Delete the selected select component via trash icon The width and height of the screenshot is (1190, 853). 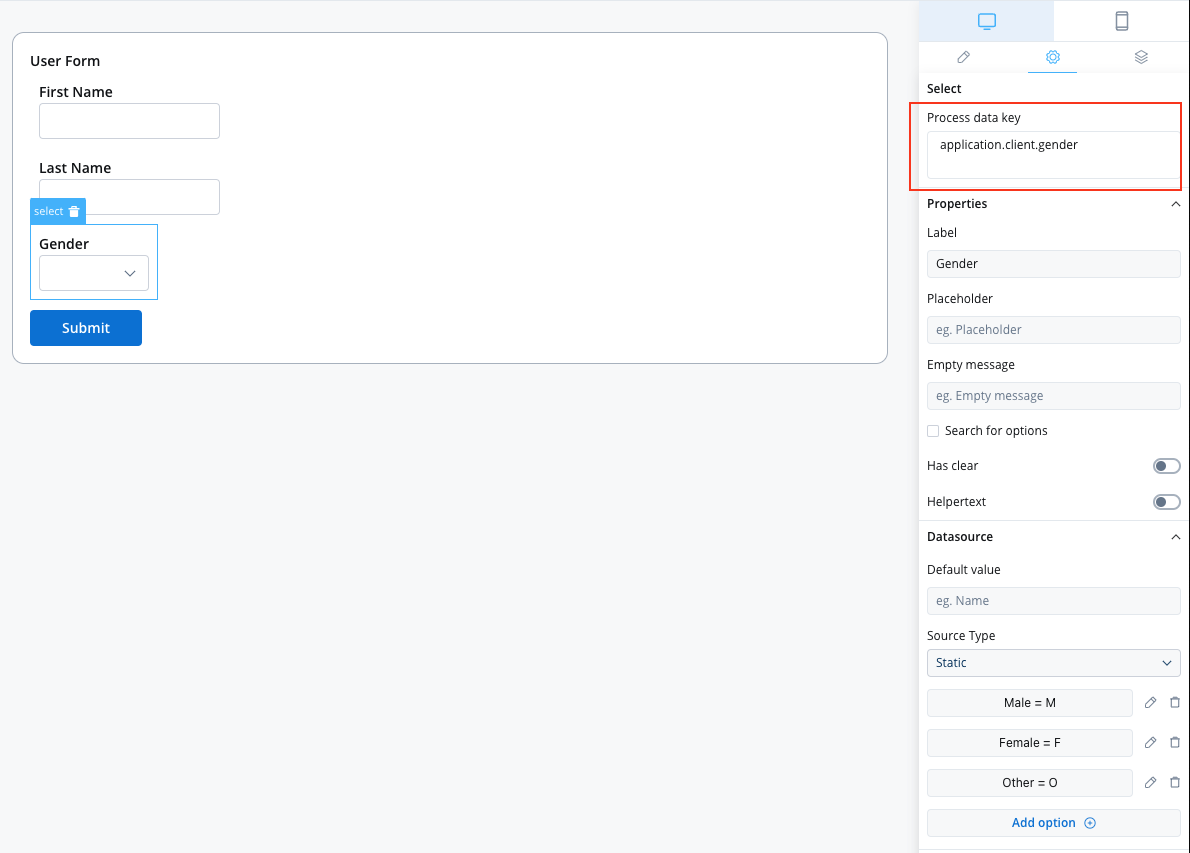click(x=74, y=212)
